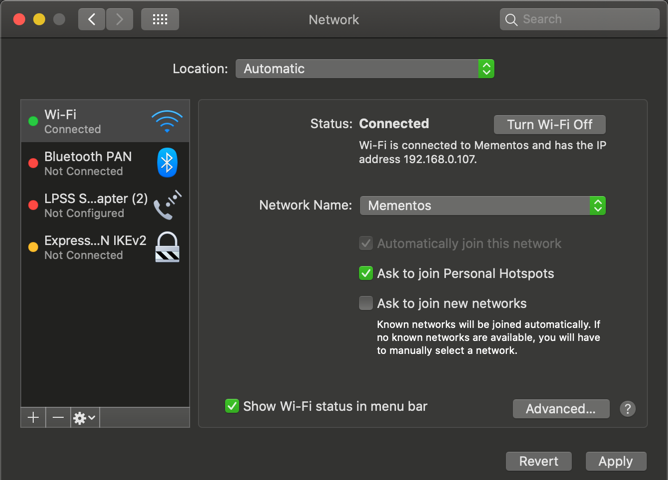Image resolution: width=668 pixels, height=480 pixels.
Task: Toggle Ask to join Personal Hotspots
Action: 366,273
